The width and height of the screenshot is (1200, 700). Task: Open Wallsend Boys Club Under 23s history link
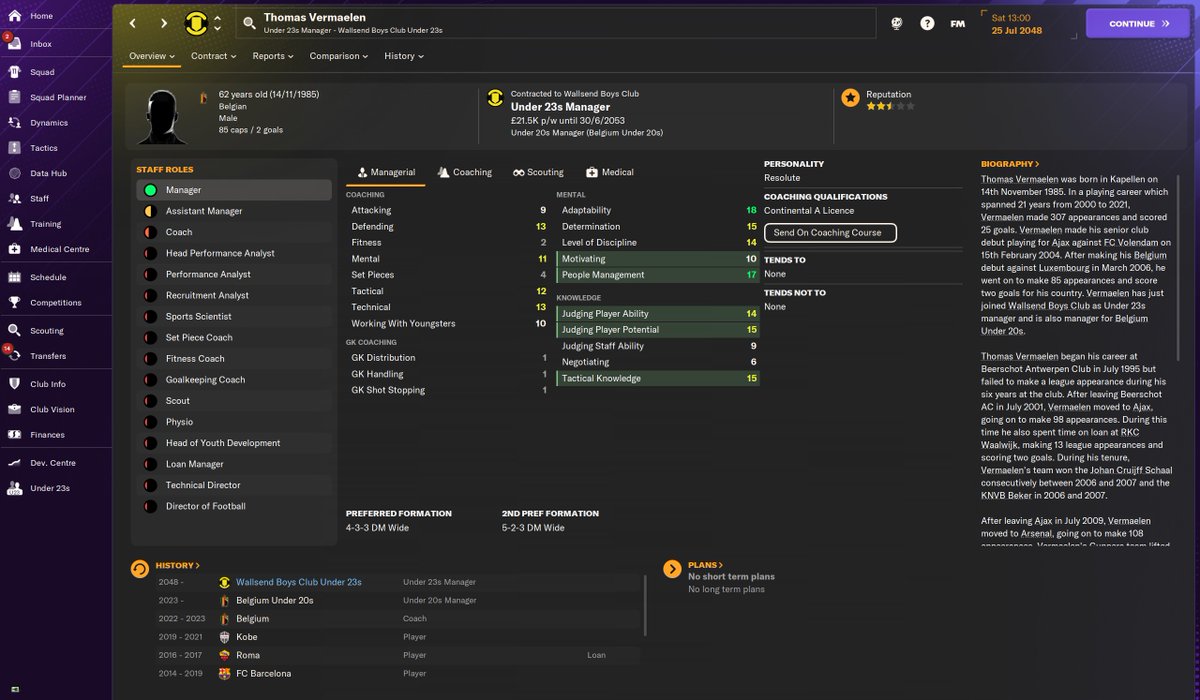pos(299,582)
